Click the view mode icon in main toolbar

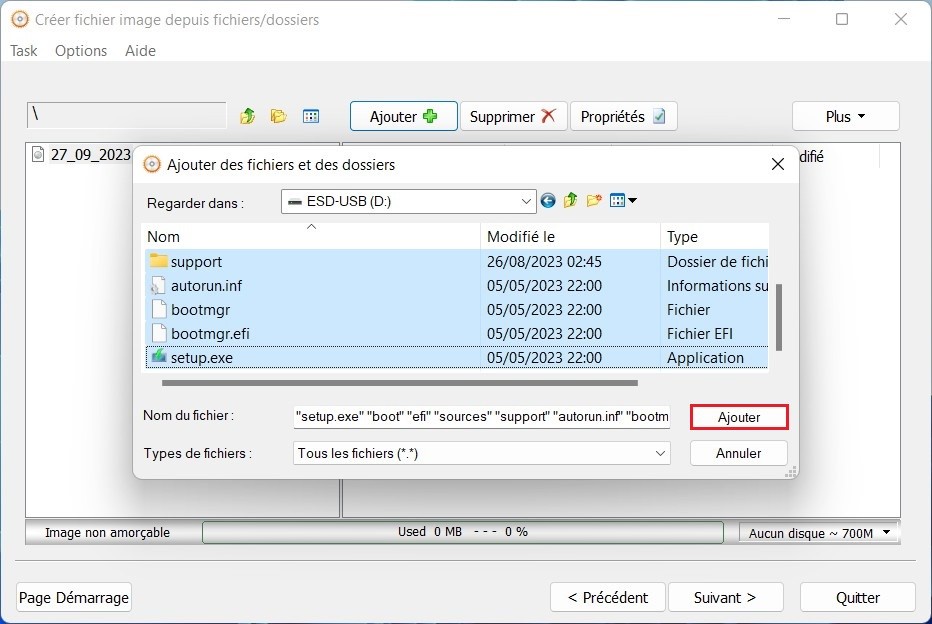311,116
